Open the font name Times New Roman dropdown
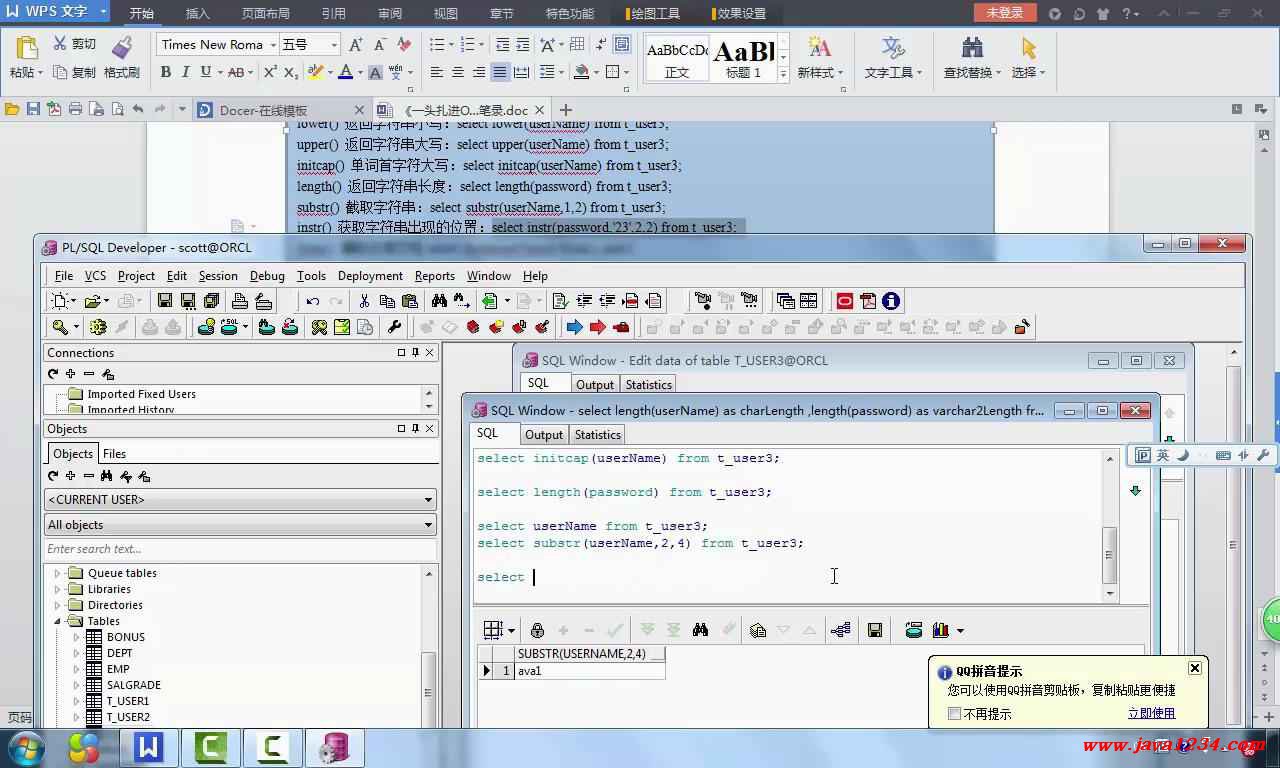 point(272,44)
